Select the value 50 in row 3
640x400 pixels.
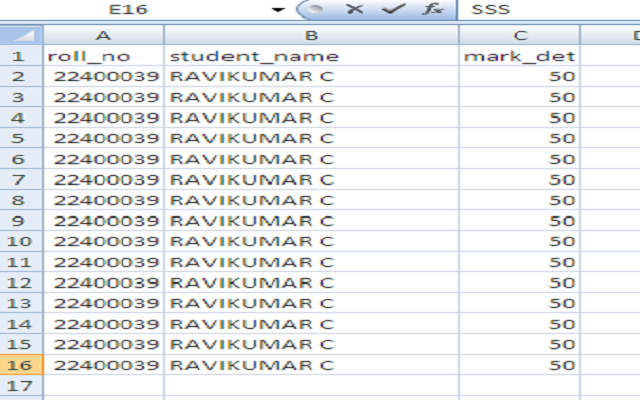click(520, 97)
